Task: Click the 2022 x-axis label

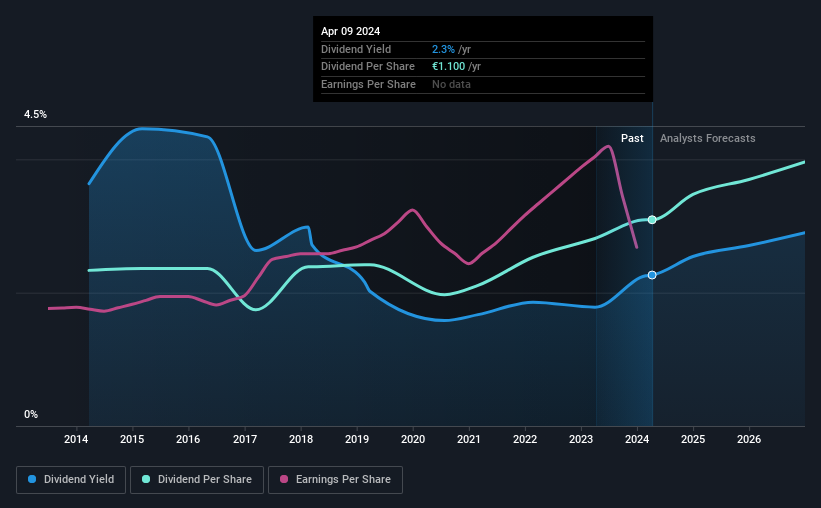Action: [525, 439]
